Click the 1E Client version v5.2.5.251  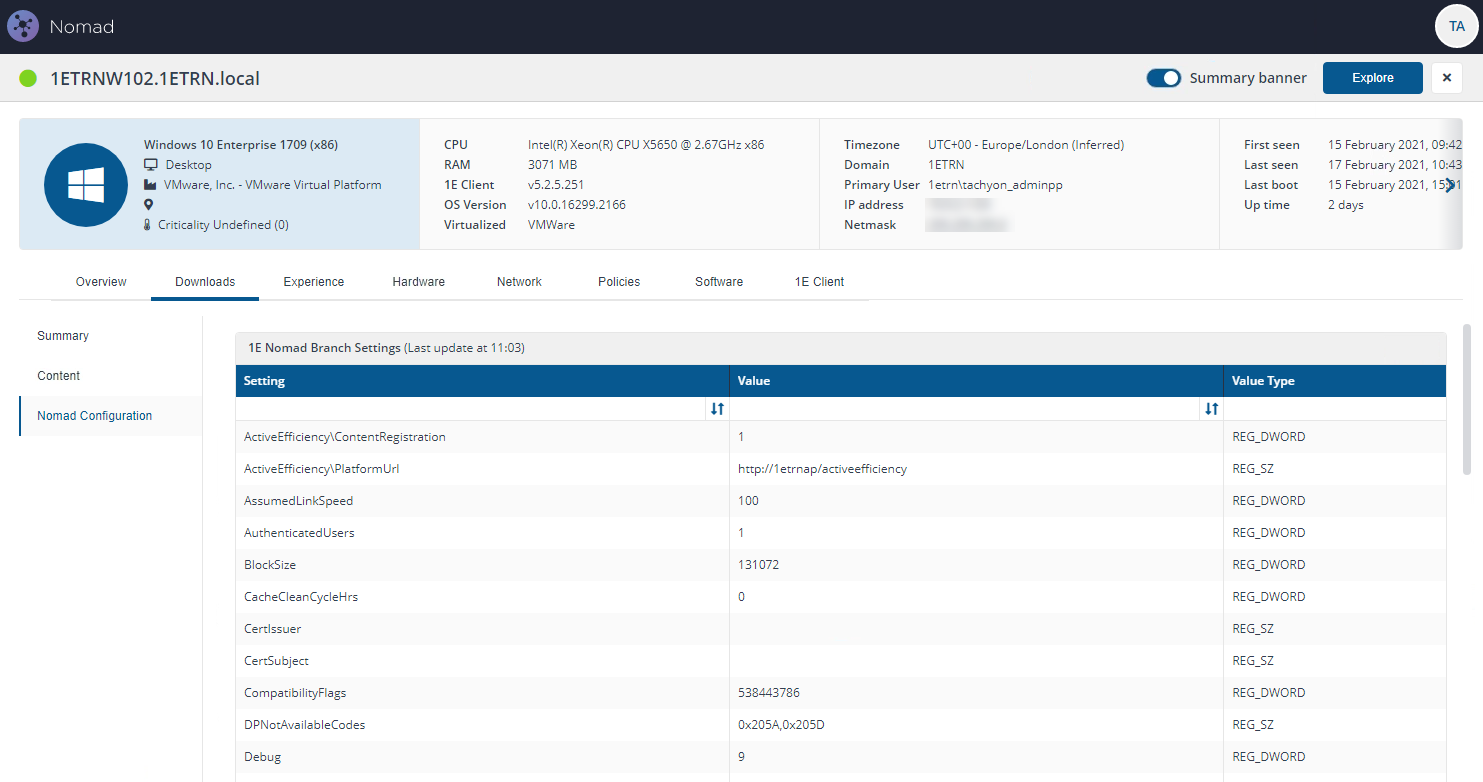556,185
